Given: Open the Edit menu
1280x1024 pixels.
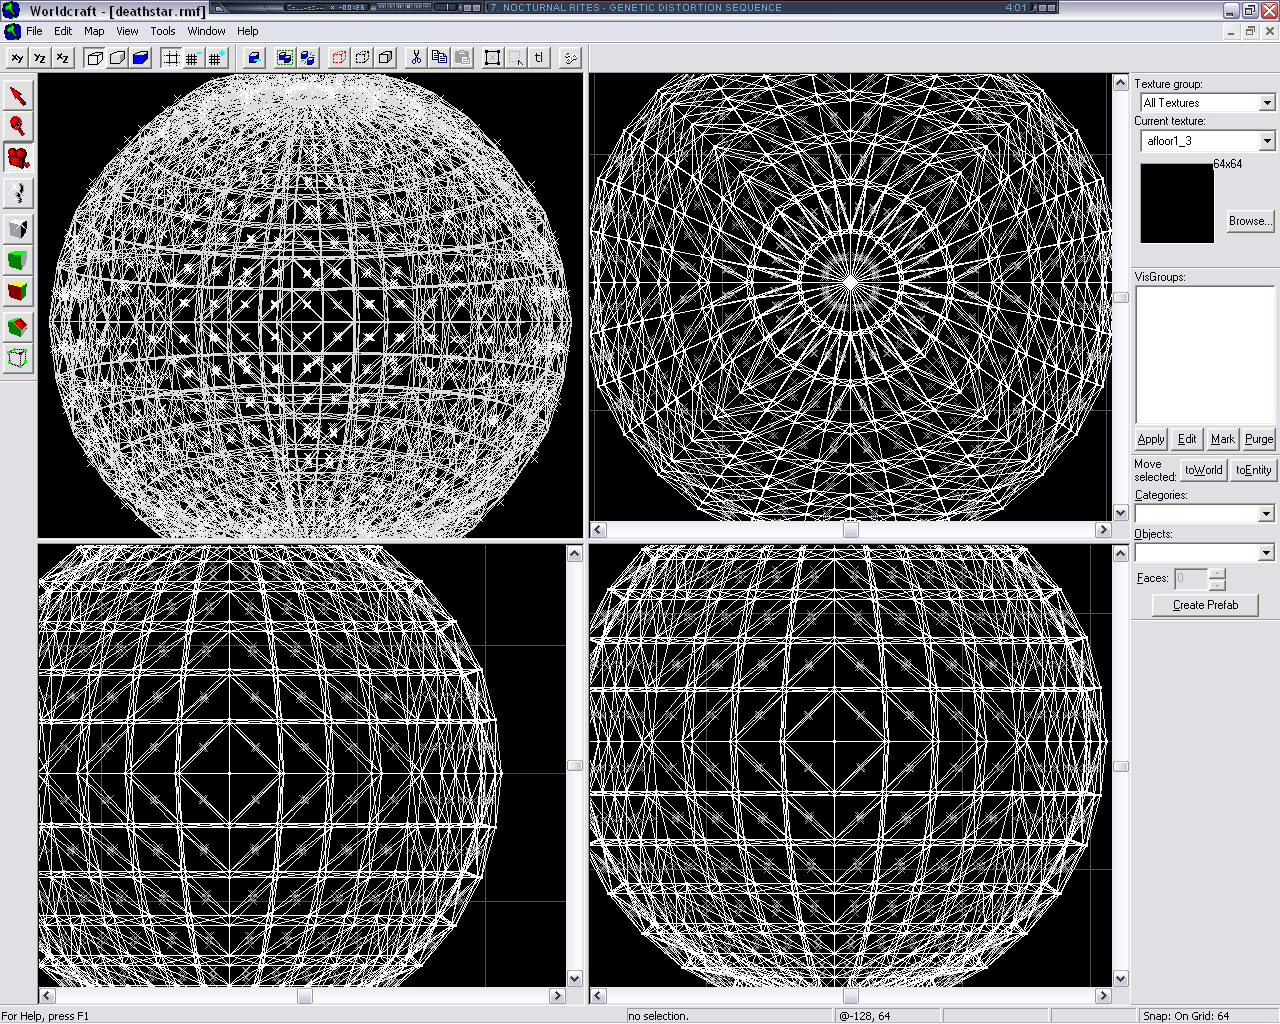Looking at the screenshot, I should point(63,31).
